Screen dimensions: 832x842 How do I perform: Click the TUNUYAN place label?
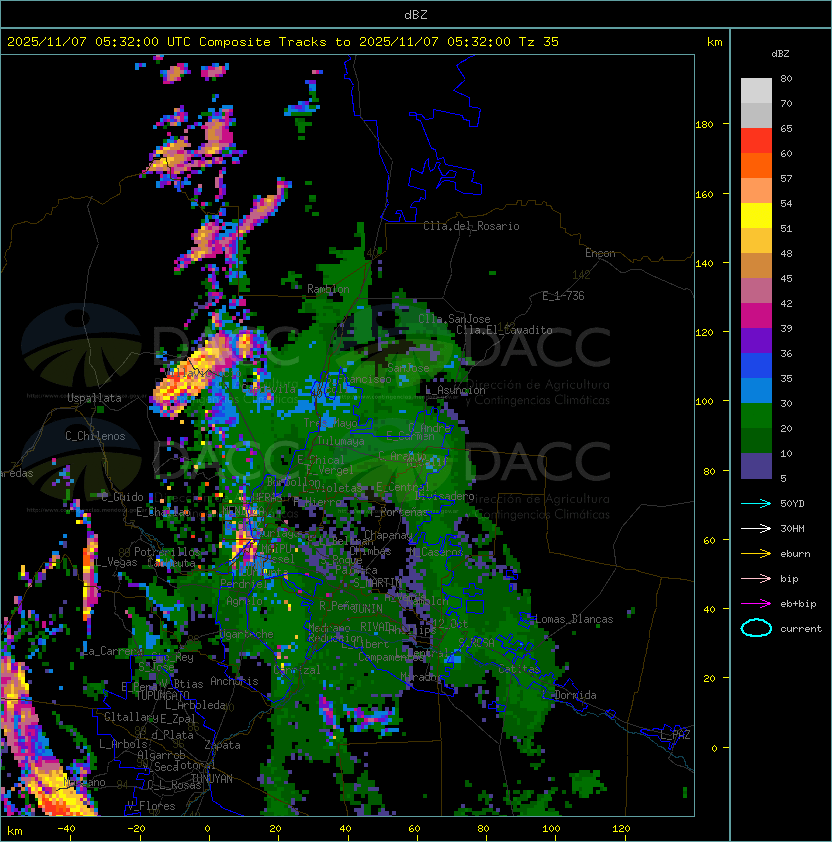click(212, 779)
